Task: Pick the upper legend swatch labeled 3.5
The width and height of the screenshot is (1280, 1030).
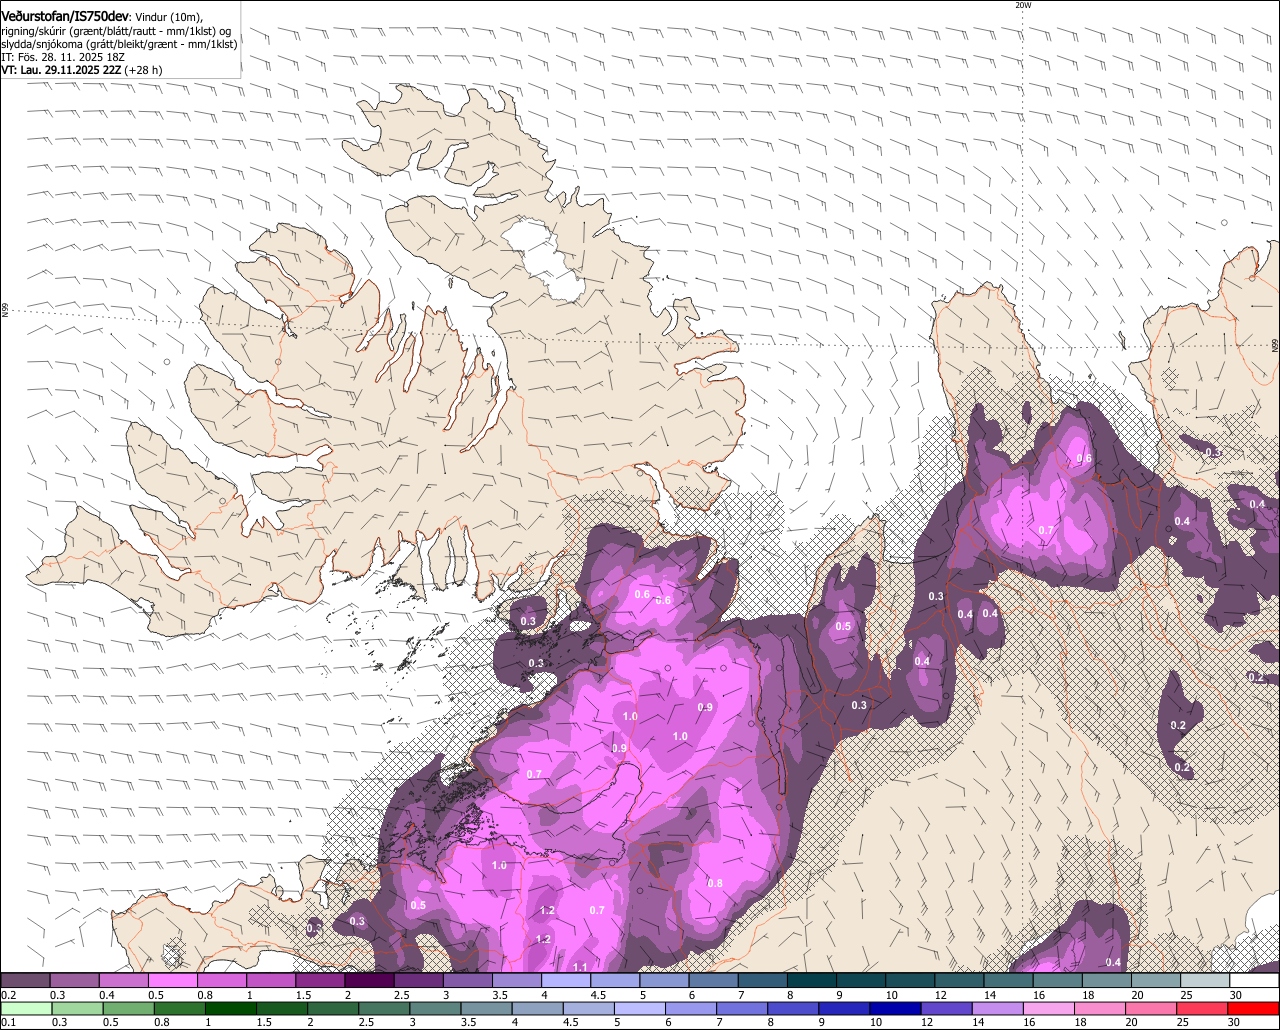Action: point(516,981)
